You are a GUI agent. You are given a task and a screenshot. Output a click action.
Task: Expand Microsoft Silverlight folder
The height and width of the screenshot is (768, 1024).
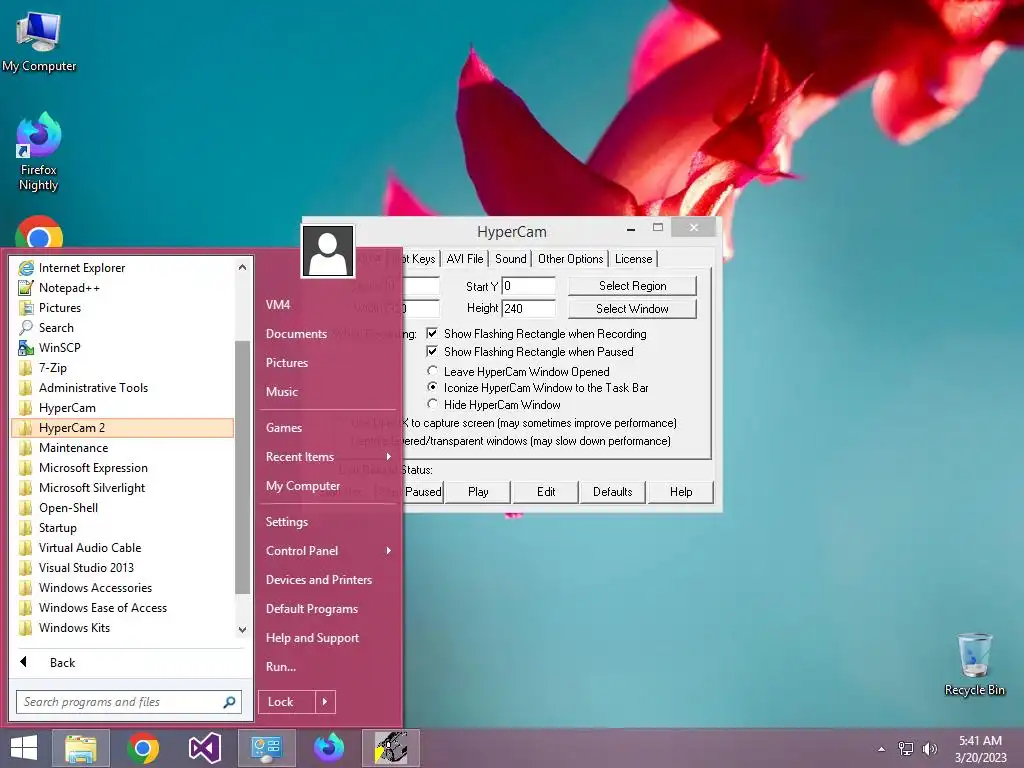[123, 488]
